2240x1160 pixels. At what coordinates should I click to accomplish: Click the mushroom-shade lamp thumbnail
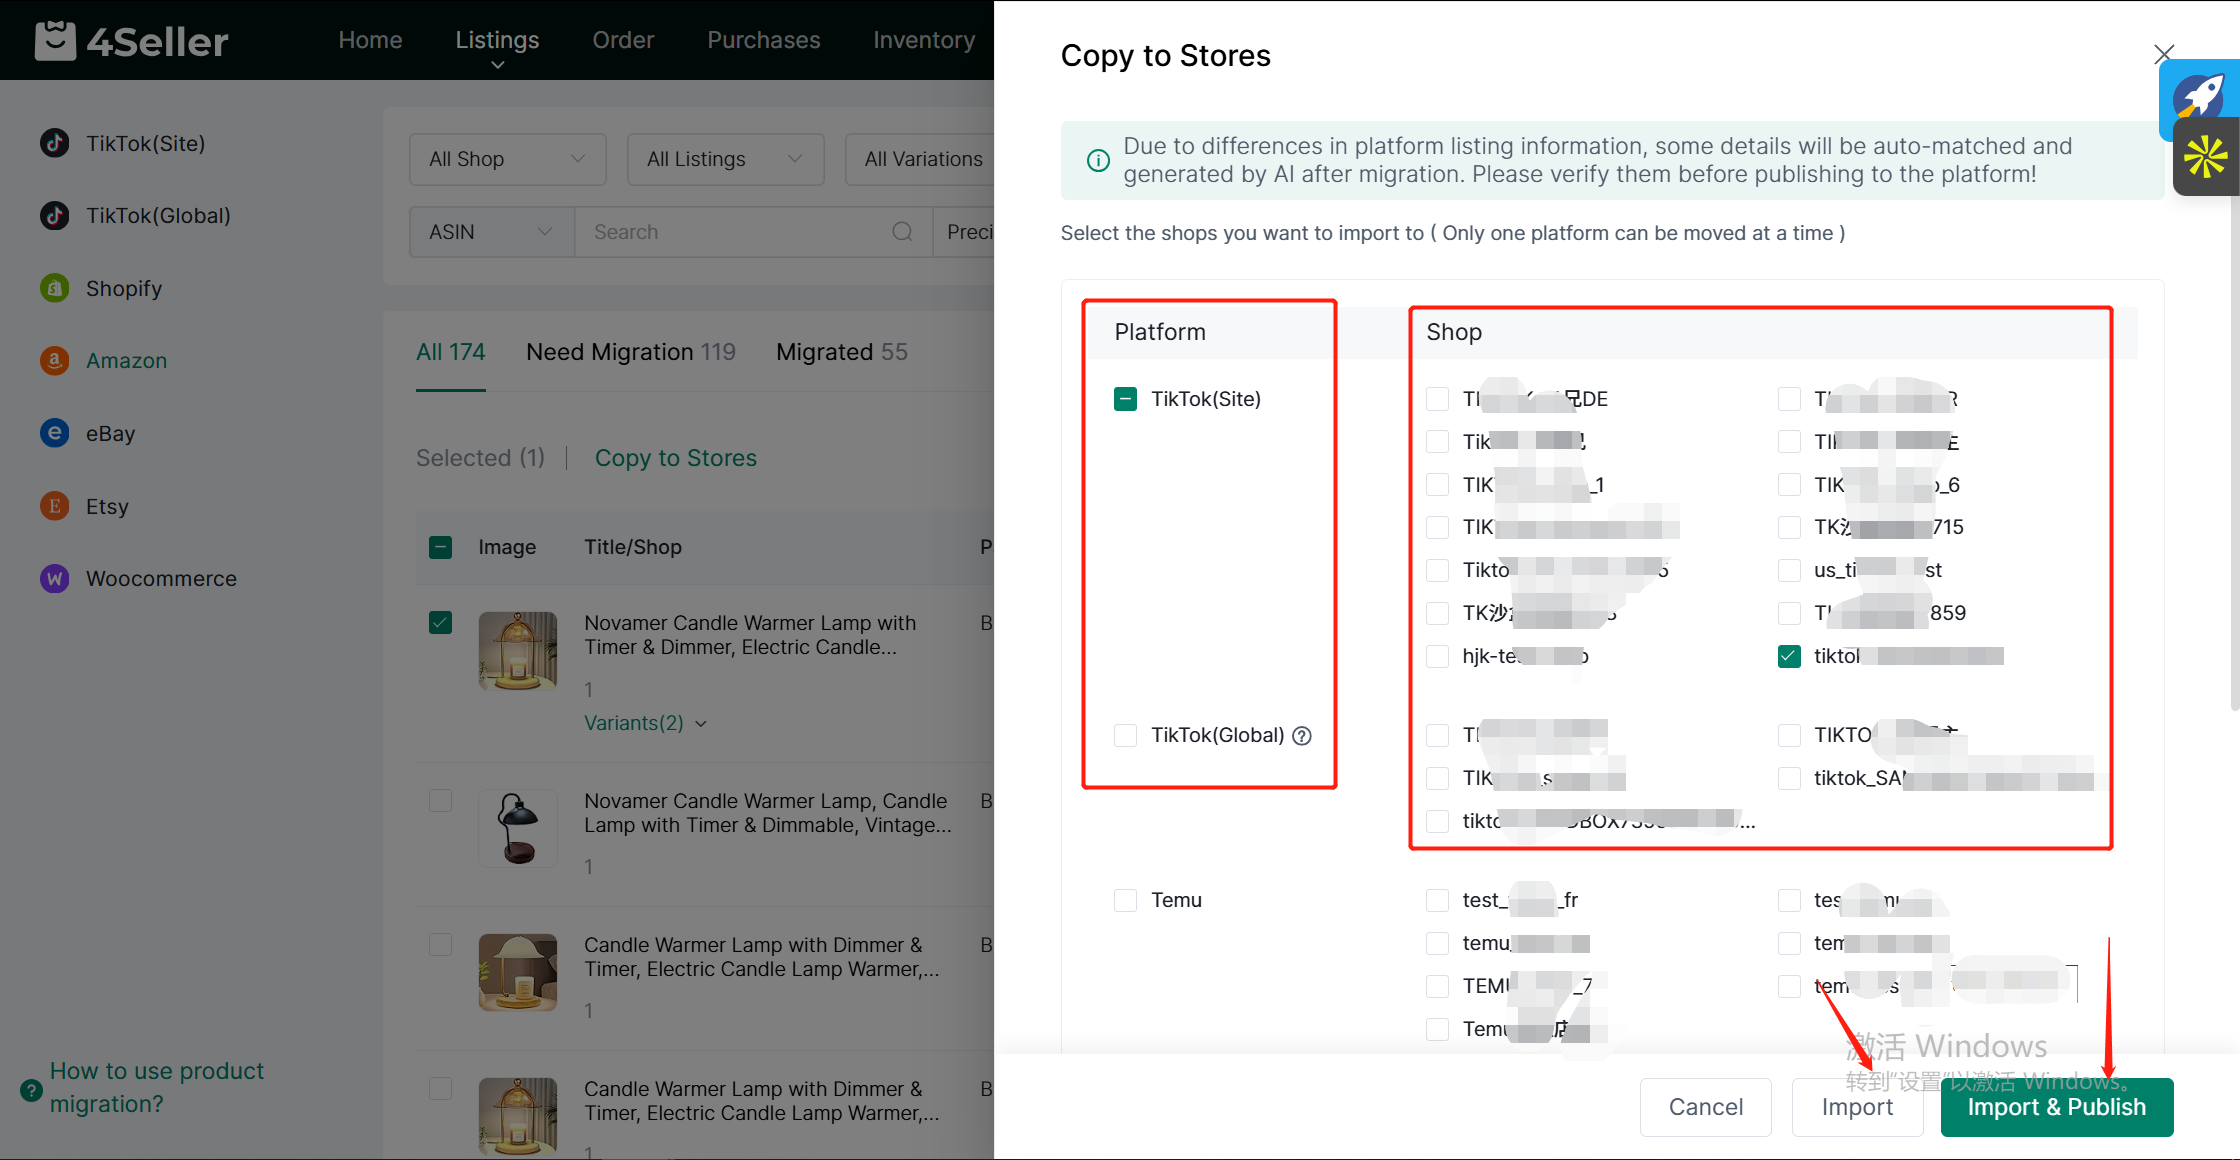518,972
